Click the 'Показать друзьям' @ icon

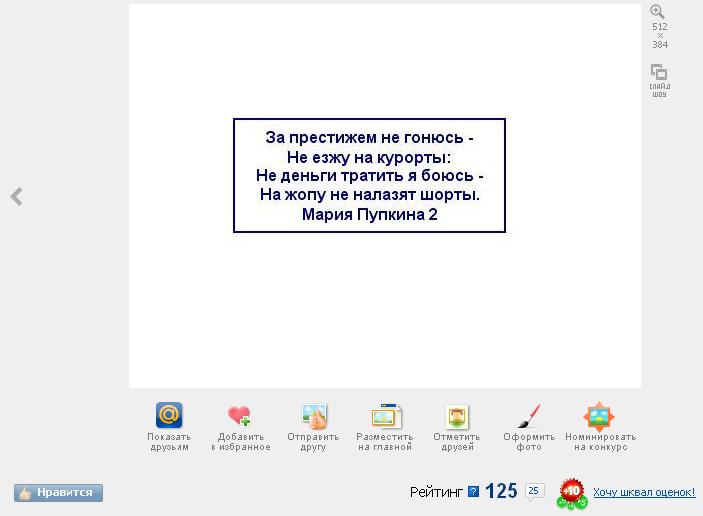coord(169,416)
